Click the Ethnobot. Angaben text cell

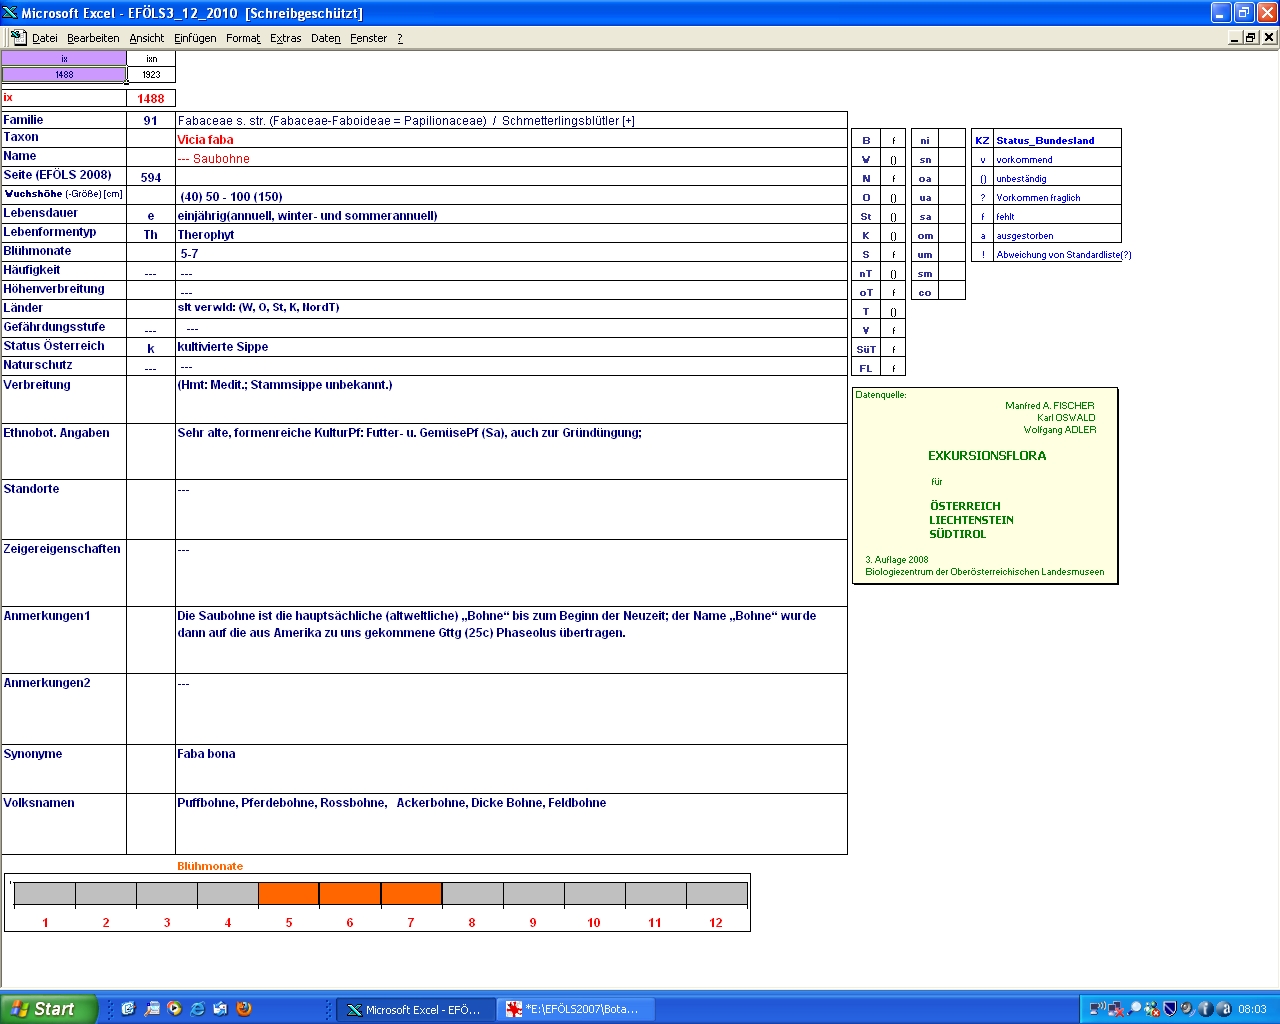point(511,451)
